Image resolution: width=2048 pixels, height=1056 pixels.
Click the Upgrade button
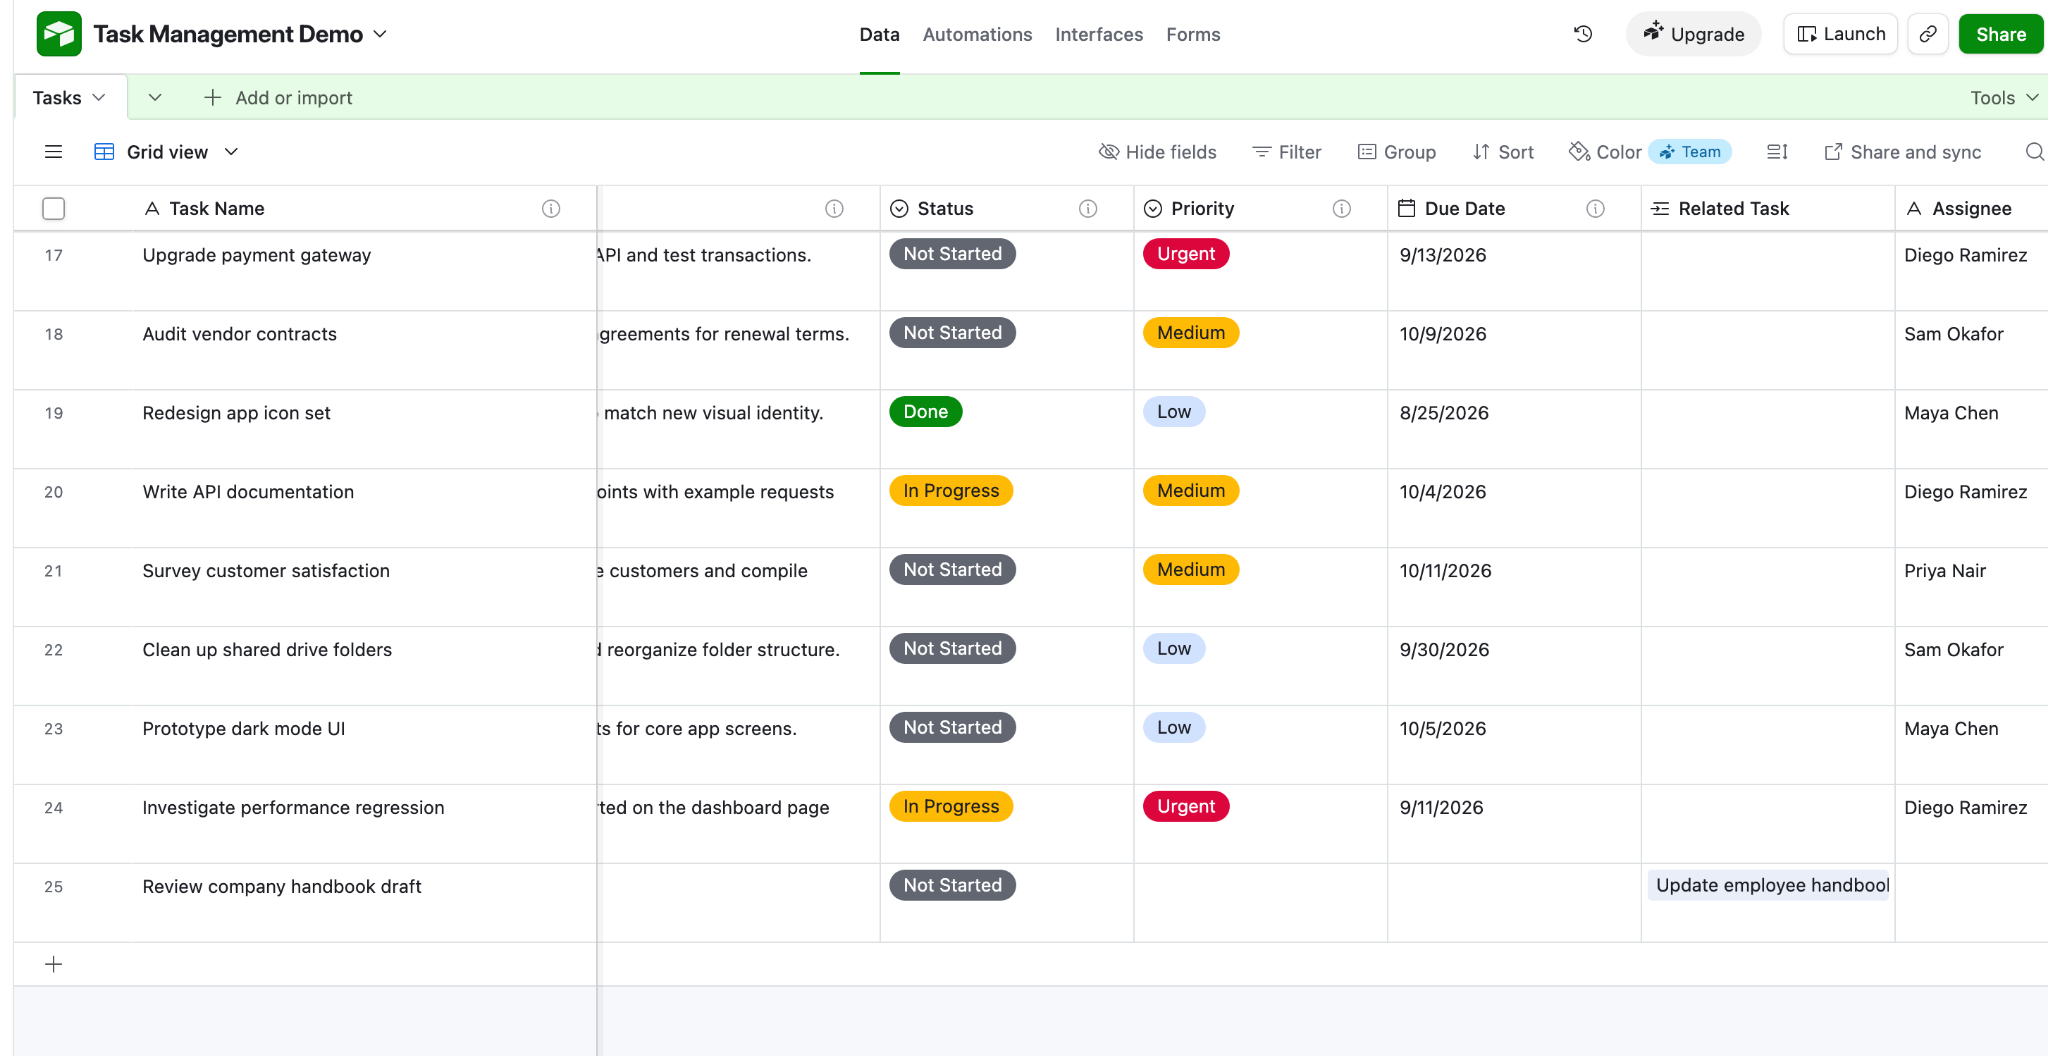point(1693,34)
